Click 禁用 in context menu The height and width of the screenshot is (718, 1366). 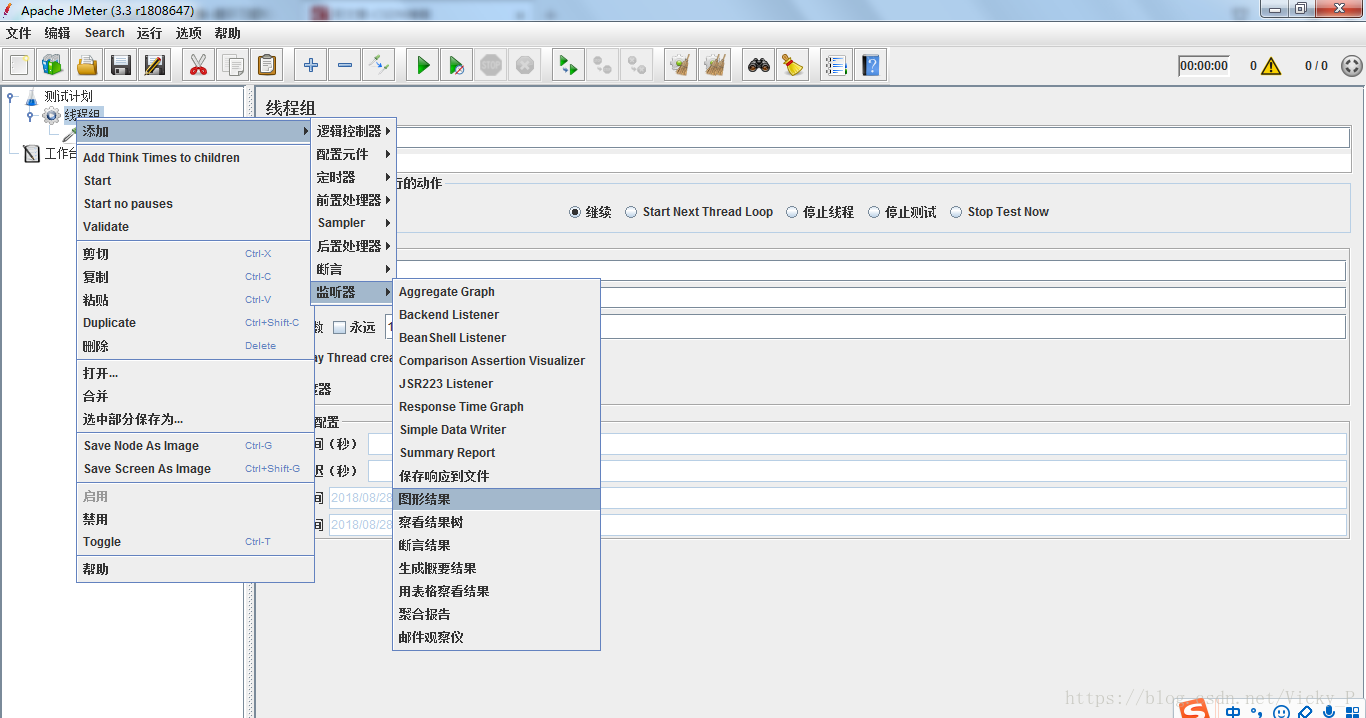click(x=195, y=519)
